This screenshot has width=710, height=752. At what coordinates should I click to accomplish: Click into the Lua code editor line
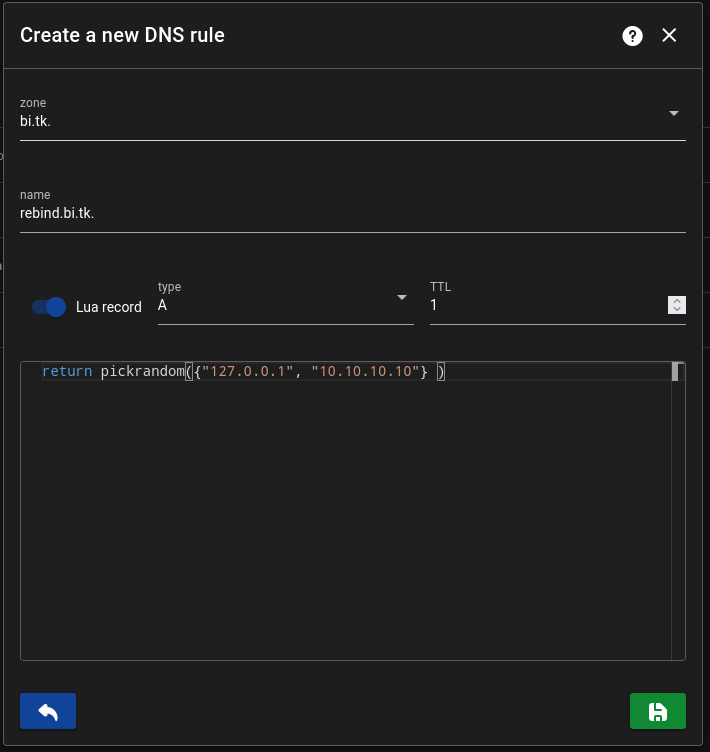pyautogui.click(x=356, y=371)
